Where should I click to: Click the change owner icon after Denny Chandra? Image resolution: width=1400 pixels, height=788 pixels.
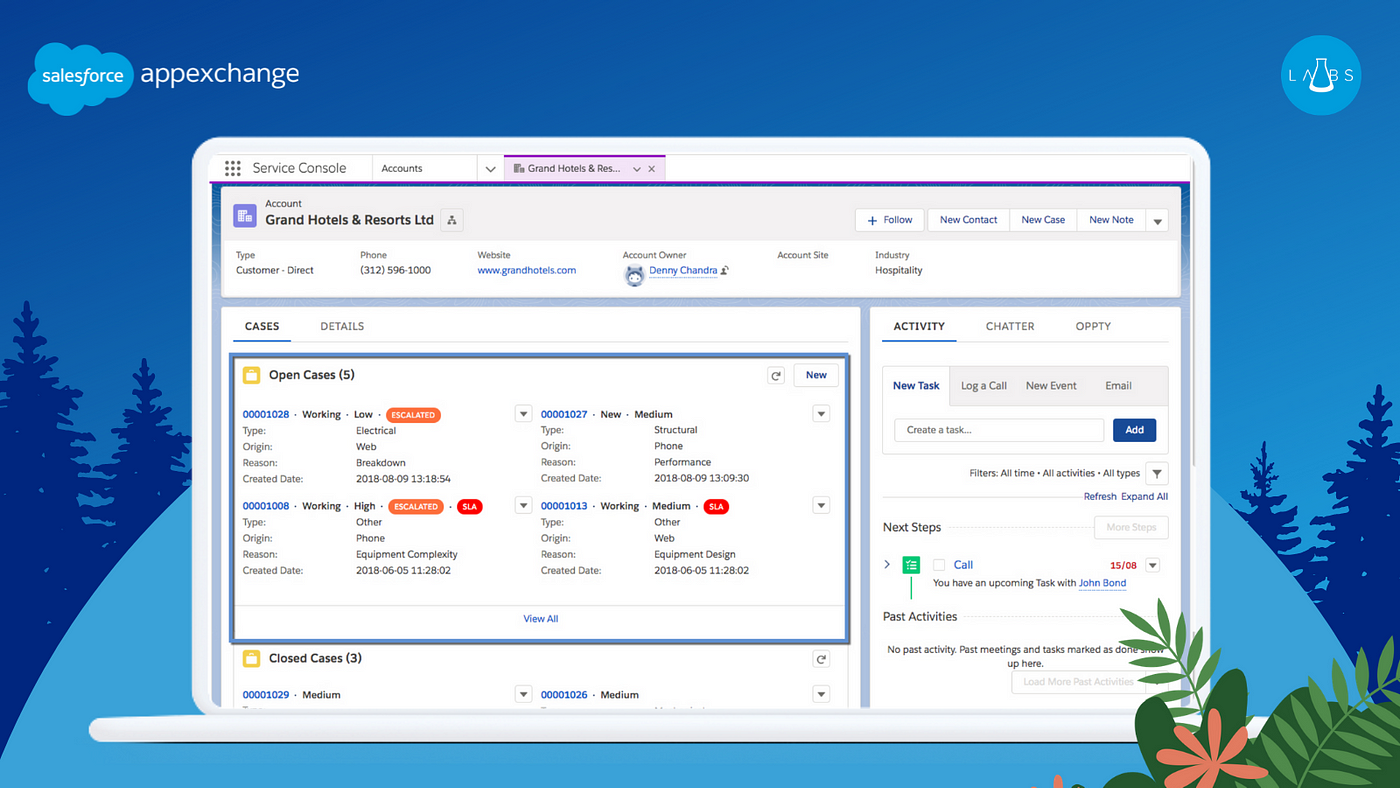coord(724,271)
